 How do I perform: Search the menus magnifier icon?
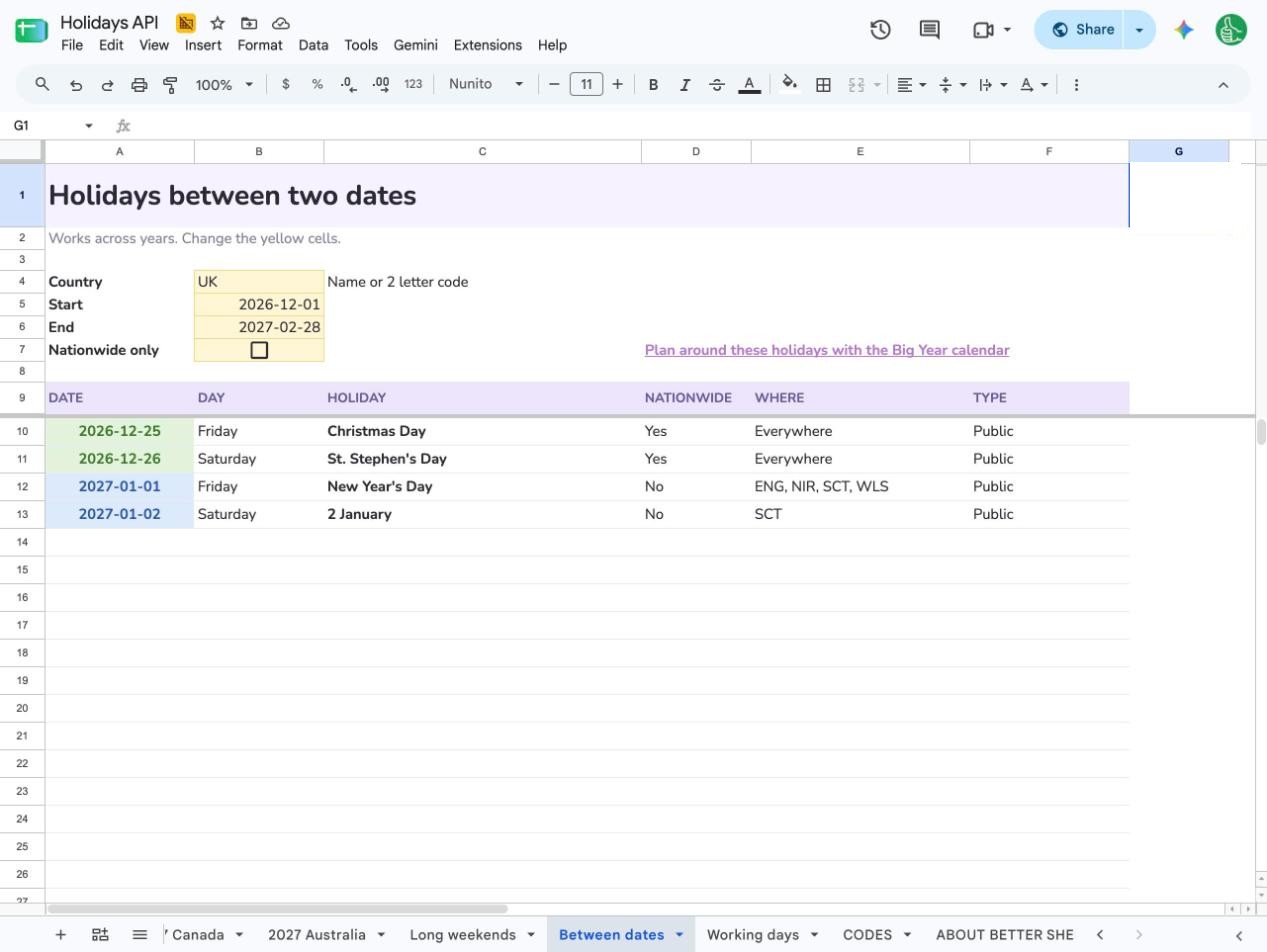click(x=42, y=85)
